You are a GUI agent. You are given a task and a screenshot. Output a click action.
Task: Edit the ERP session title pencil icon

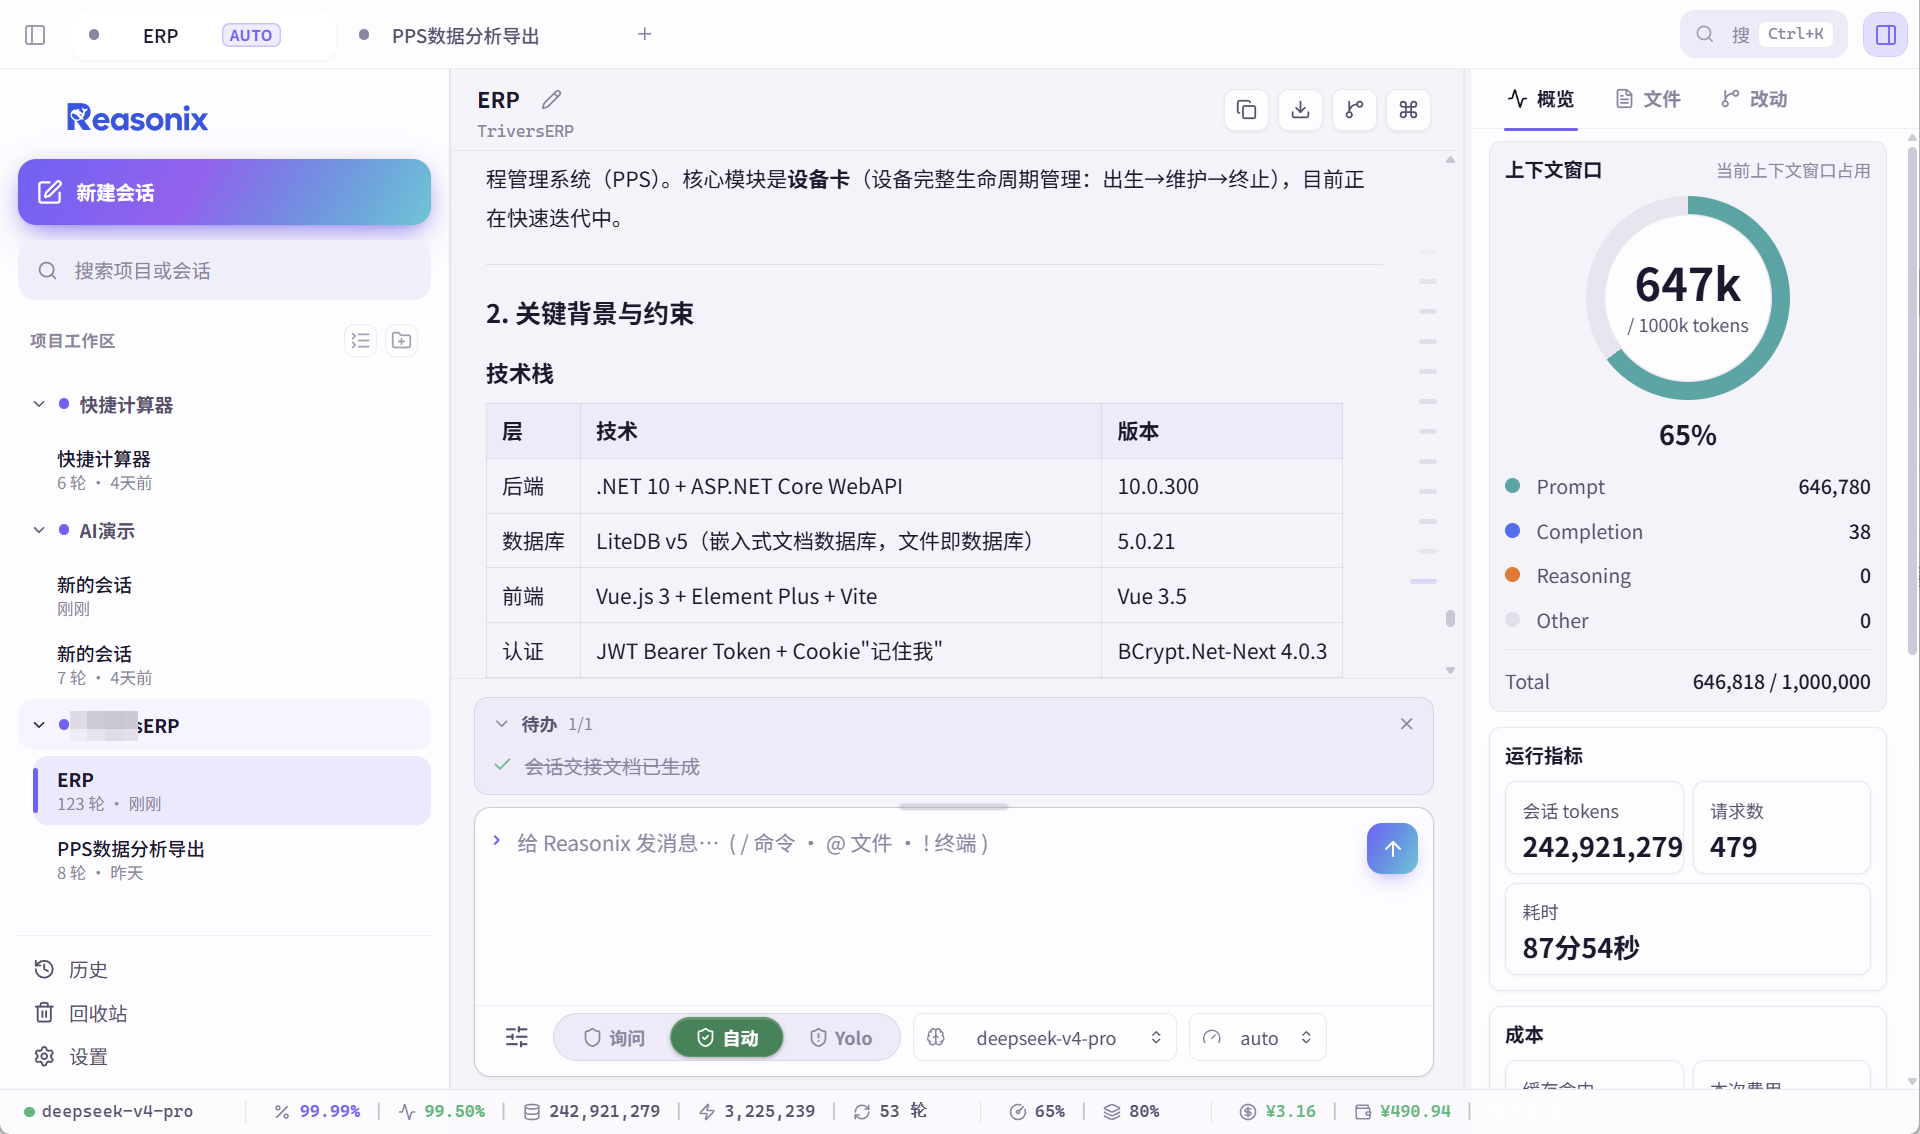[551, 99]
